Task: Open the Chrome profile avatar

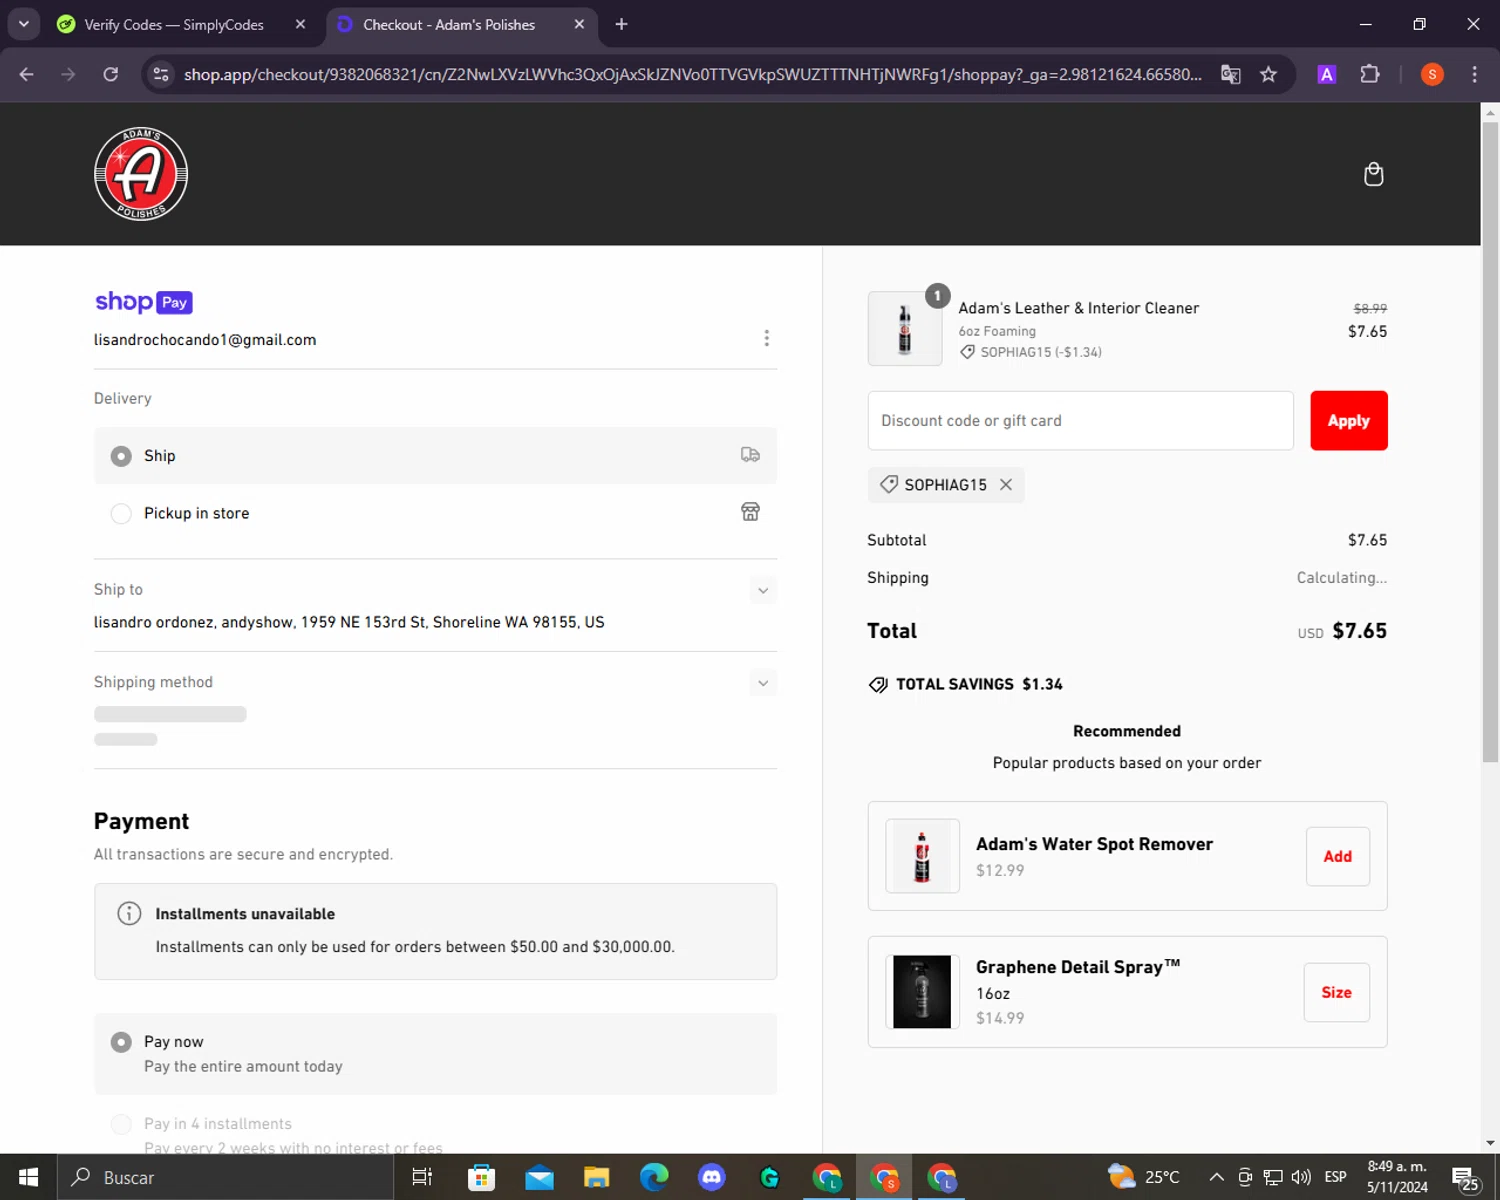Action: (1432, 74)
